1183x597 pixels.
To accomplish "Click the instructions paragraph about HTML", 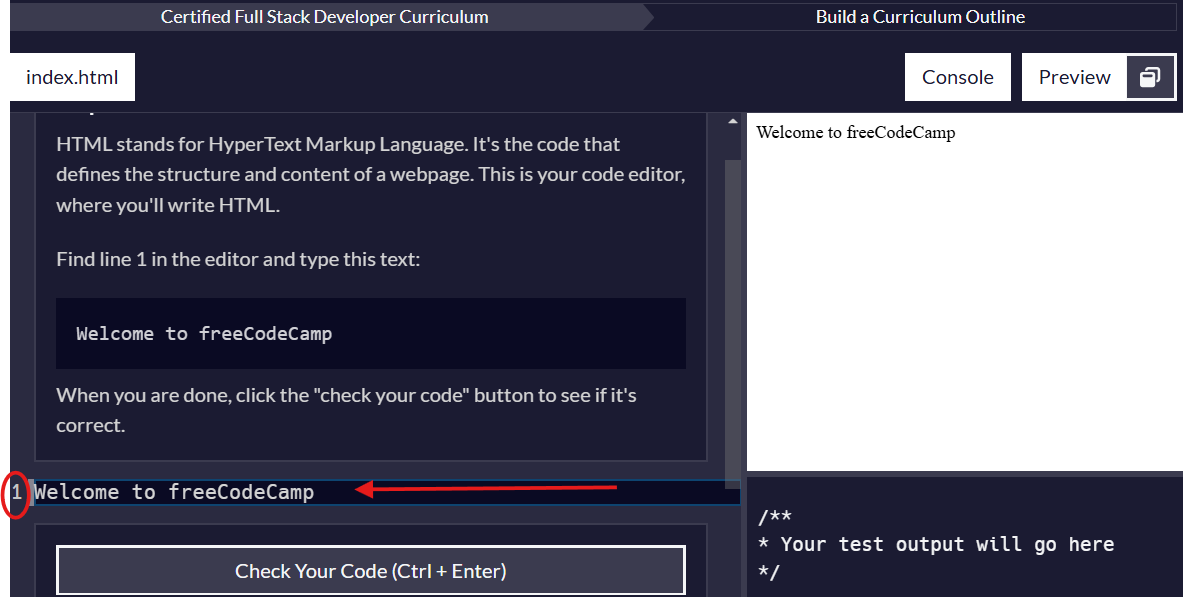I will [x=370, y=174].
